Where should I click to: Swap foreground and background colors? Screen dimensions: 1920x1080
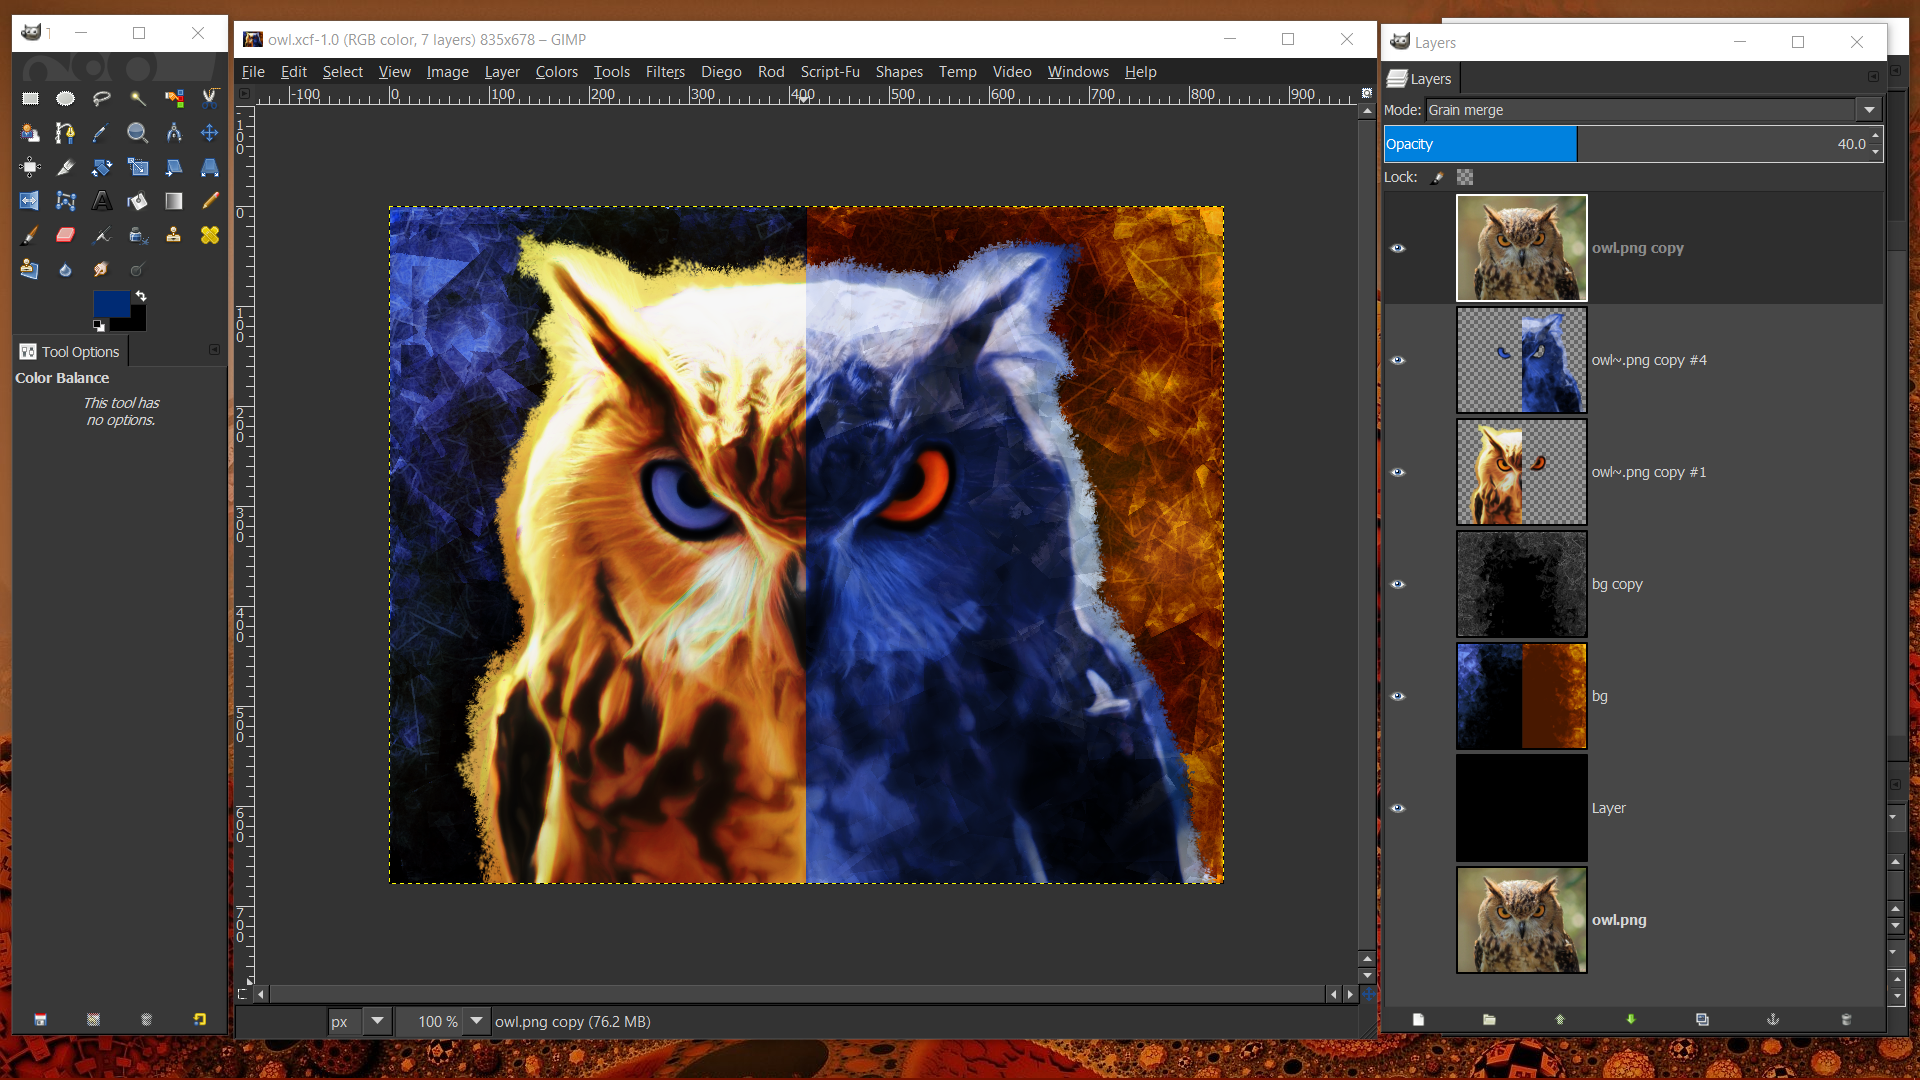(141, 296)
